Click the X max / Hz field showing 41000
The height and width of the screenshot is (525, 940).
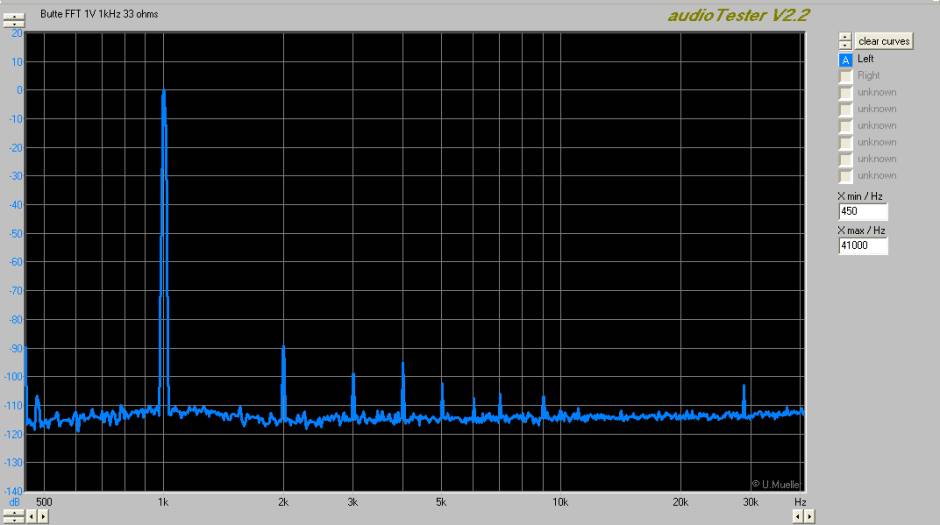pos(863,246)
